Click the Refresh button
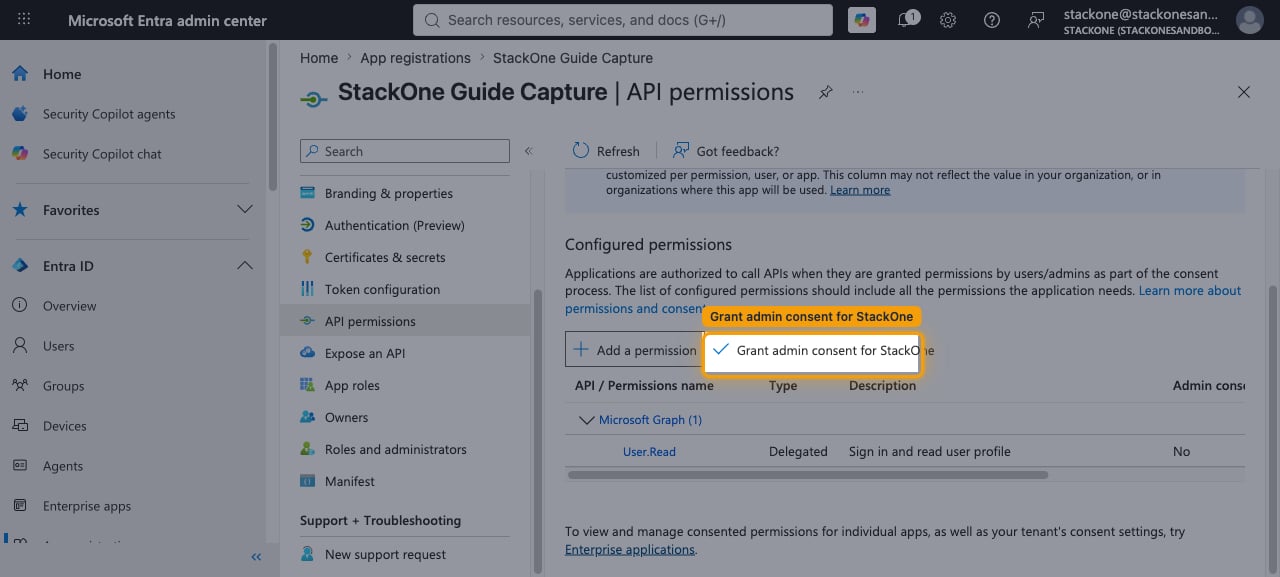The image size is (1280, 577). click(x=606, y=151)
